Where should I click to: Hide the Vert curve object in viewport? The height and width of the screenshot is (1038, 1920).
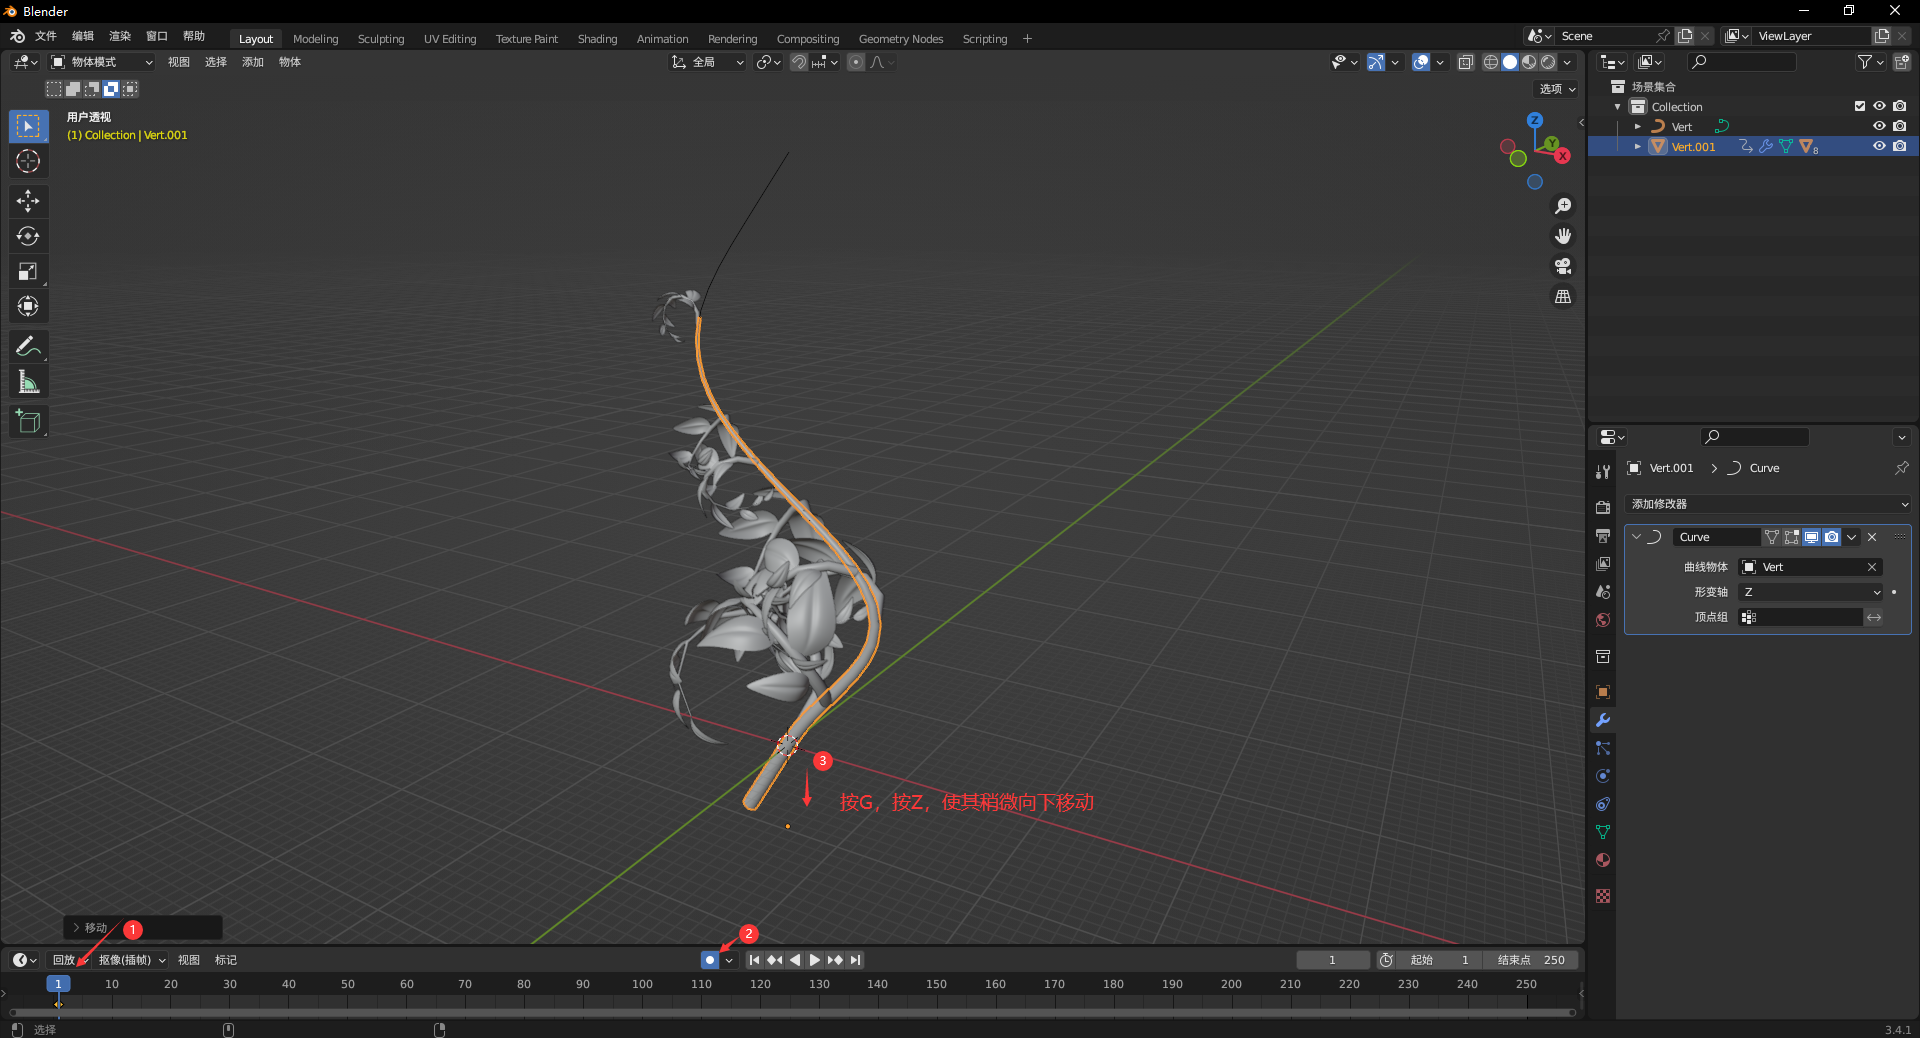coord(1879,126)
